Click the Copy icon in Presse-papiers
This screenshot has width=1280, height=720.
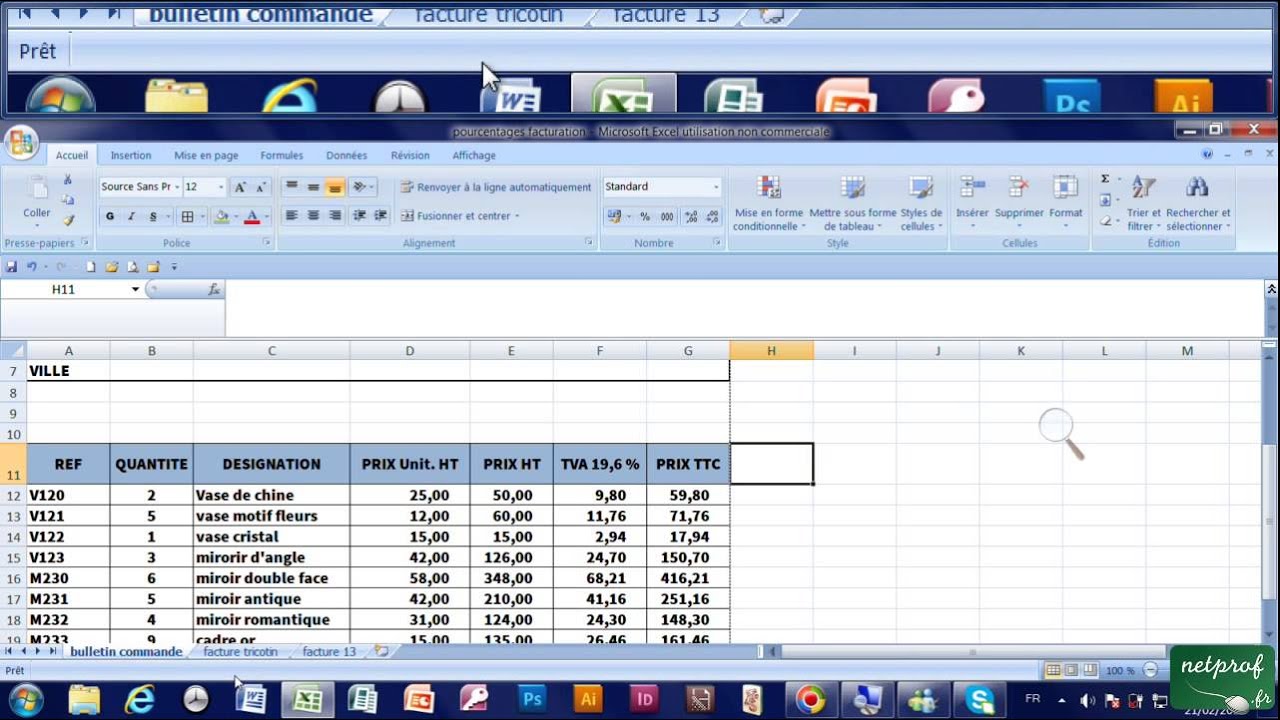68,200
